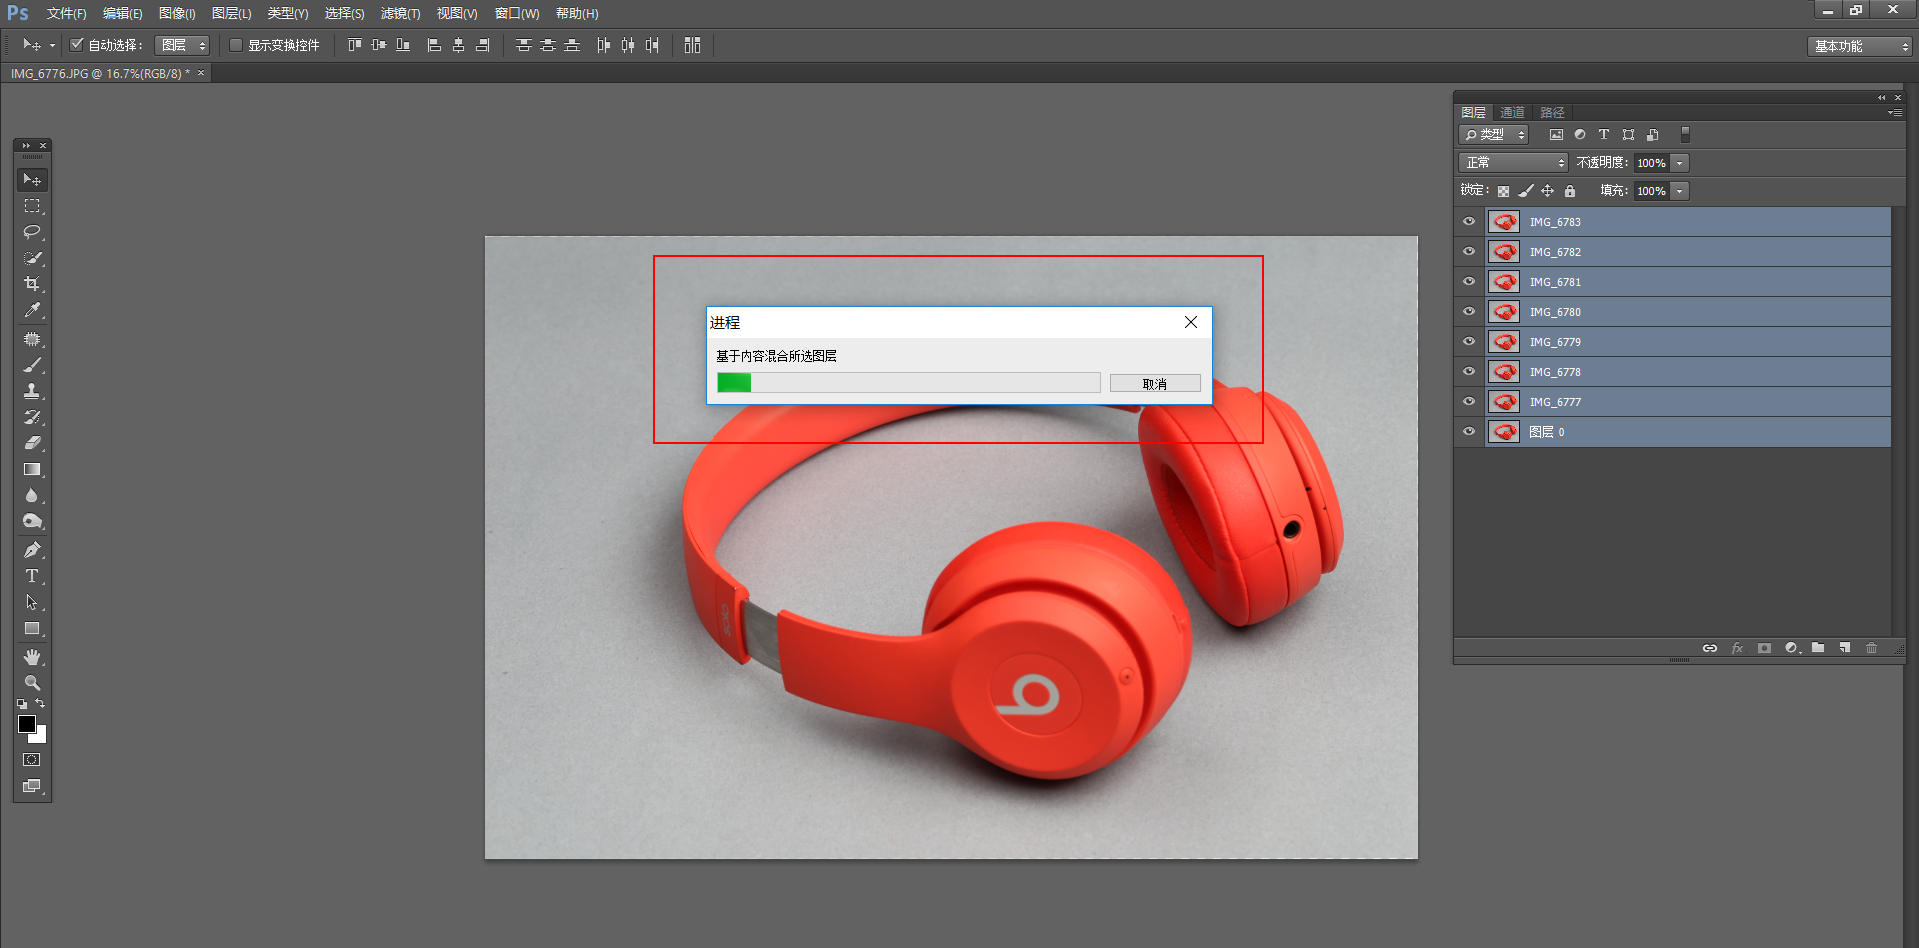The width and height of the screenshot is (1919, 948).
Task: Select the Move tool in the toolbox
Action: pyautogui.click(x=32, y=180)
